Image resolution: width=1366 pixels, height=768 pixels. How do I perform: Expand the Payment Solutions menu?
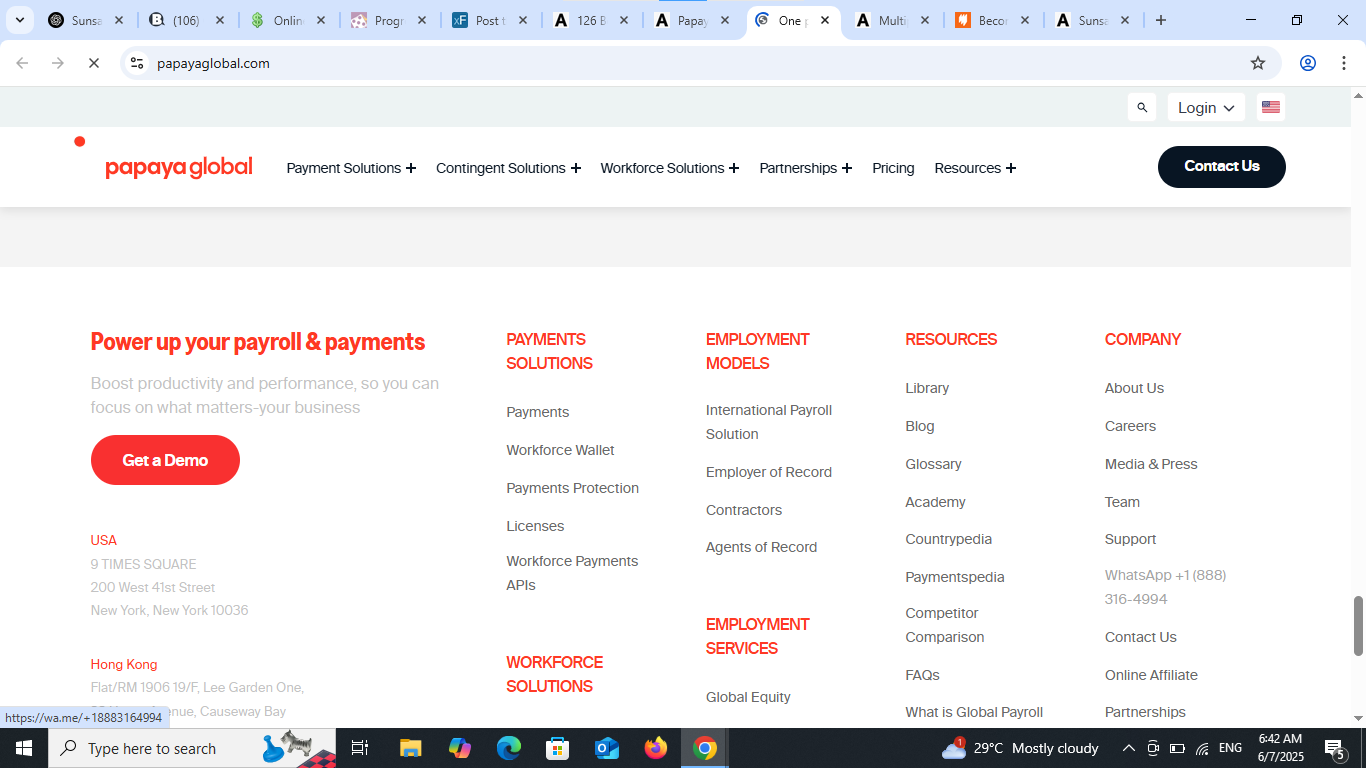pyautogui.click(x=351, y=168)
